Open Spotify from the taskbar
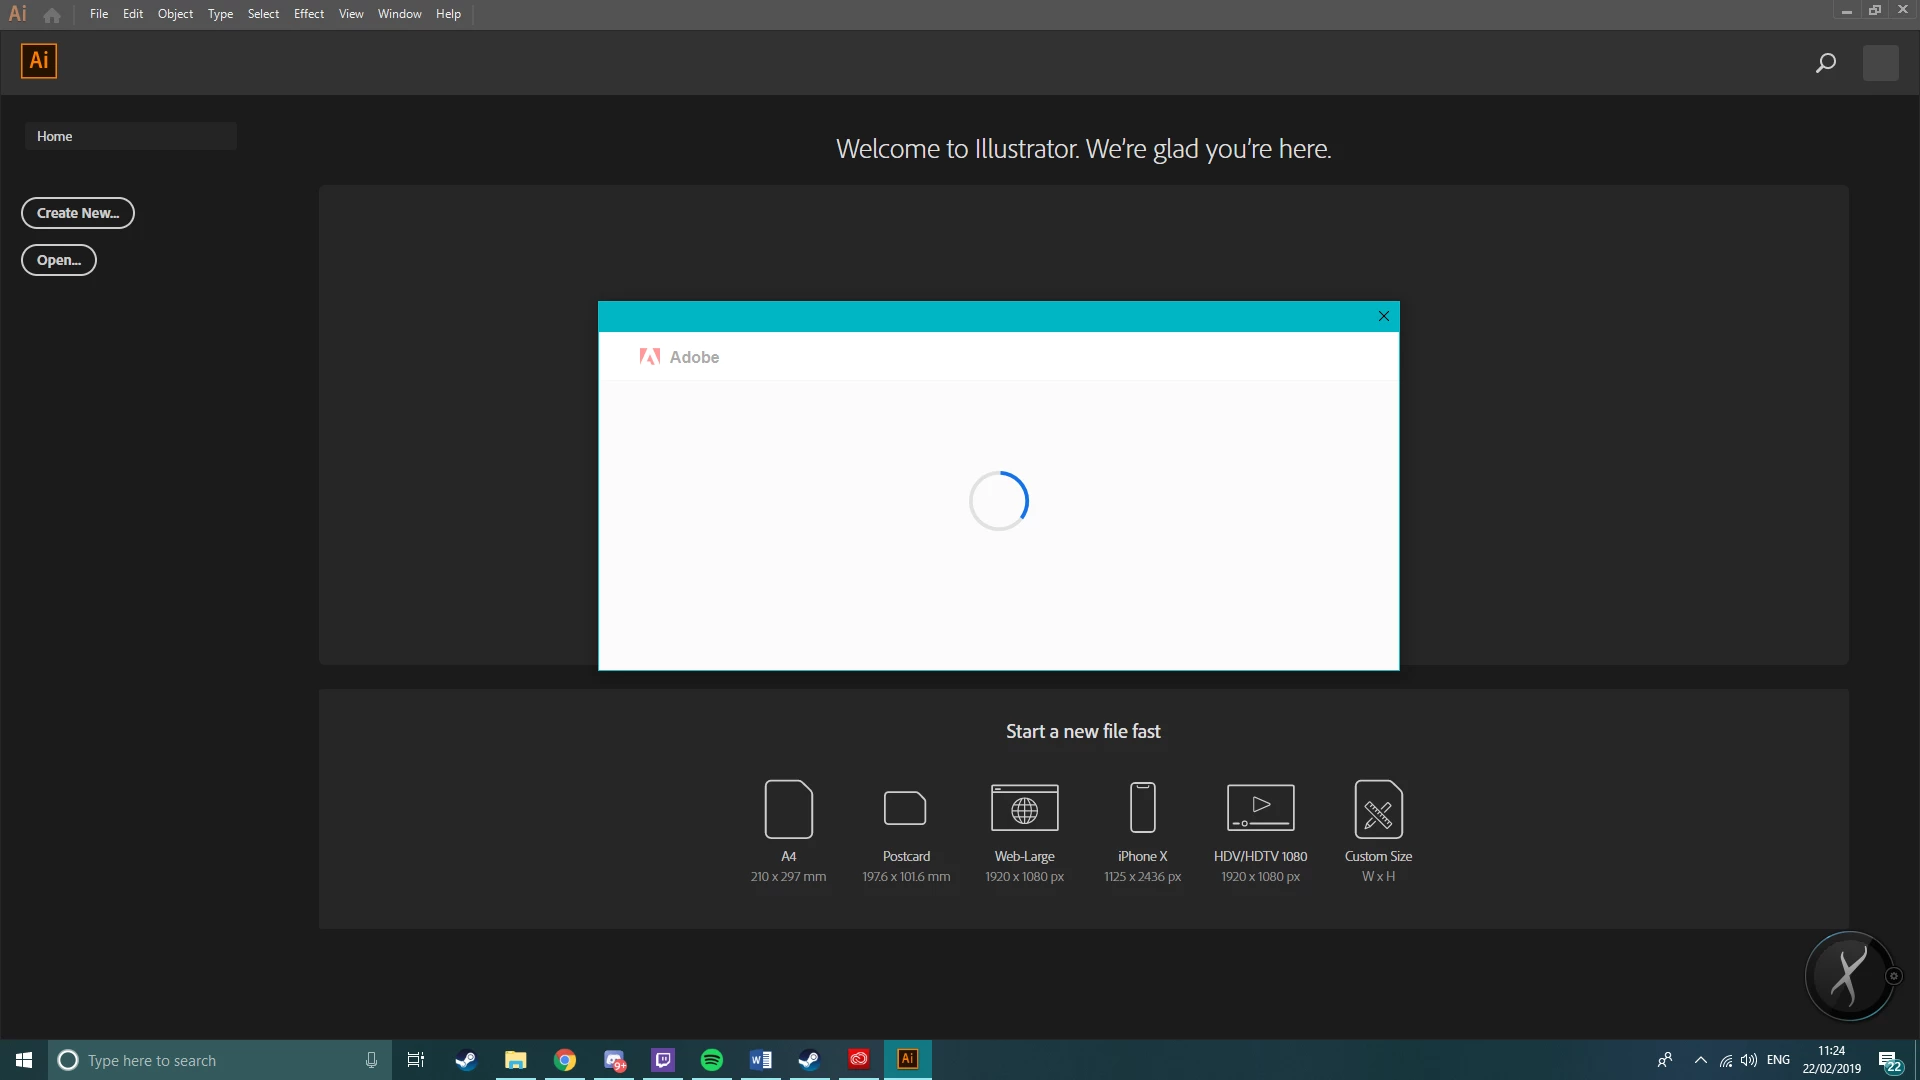The image size is (1920, 1080). click(x=711, y=1060)
